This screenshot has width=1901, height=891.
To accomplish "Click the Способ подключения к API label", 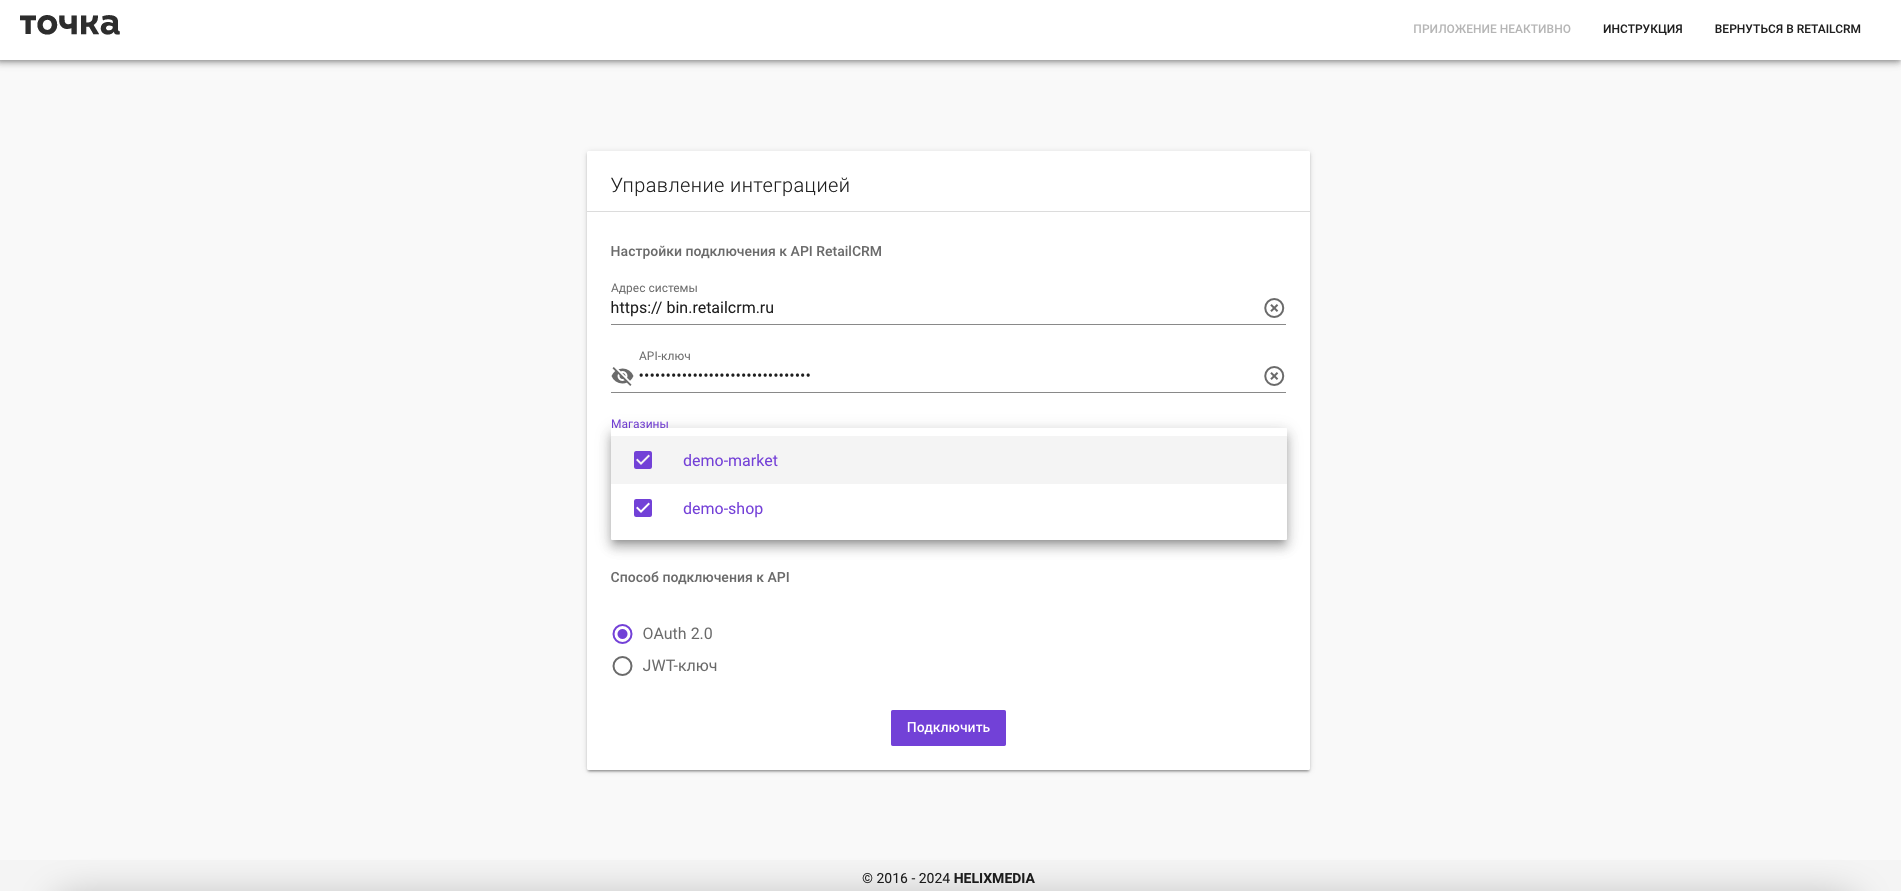I will pyautogui.click(x=700, y=577).
